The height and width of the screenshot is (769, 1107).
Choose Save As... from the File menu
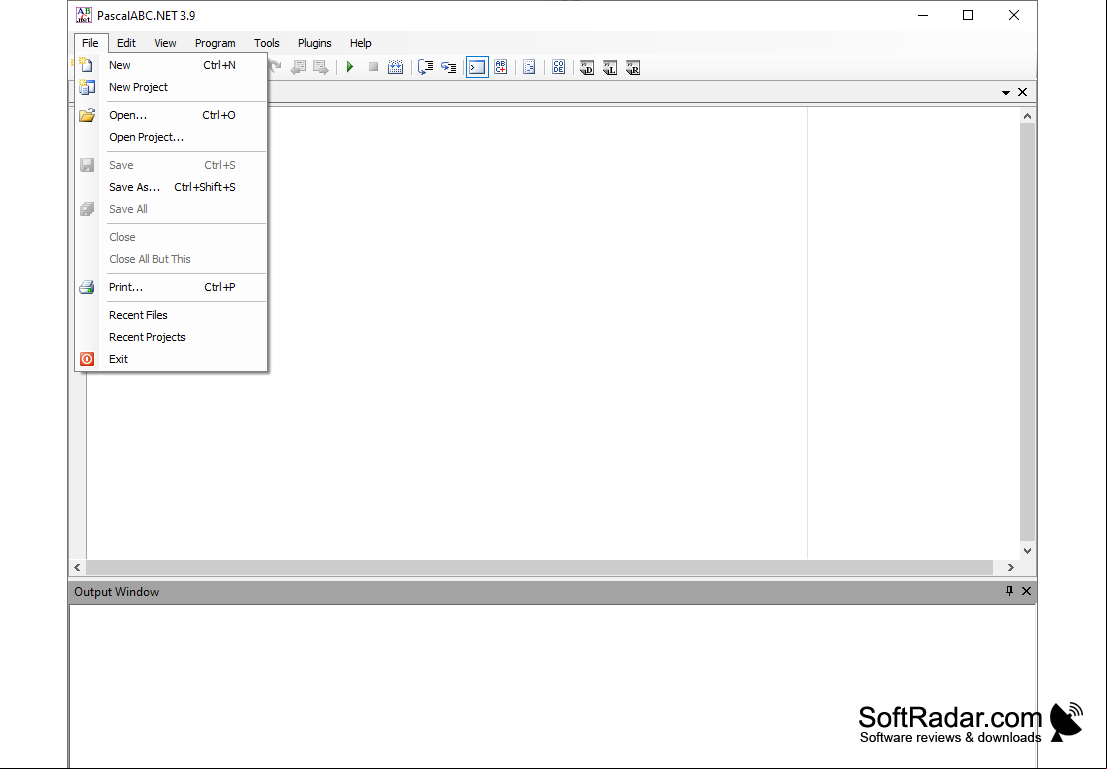tap(171, 187)
